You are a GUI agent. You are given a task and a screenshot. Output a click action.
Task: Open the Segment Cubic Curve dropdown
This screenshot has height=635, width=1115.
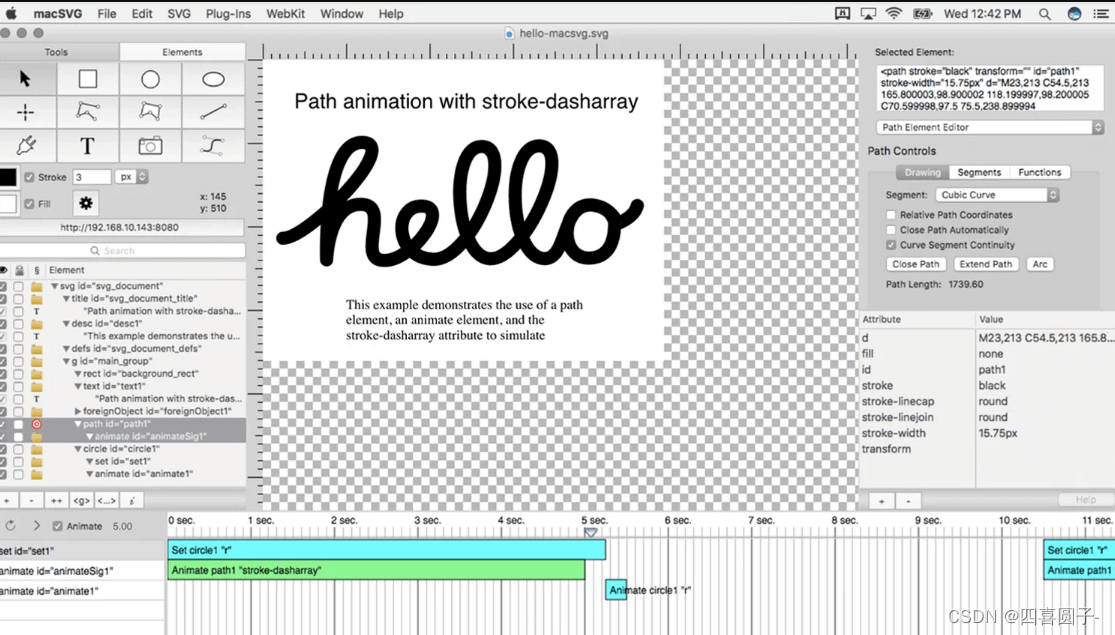pos(997,195)
